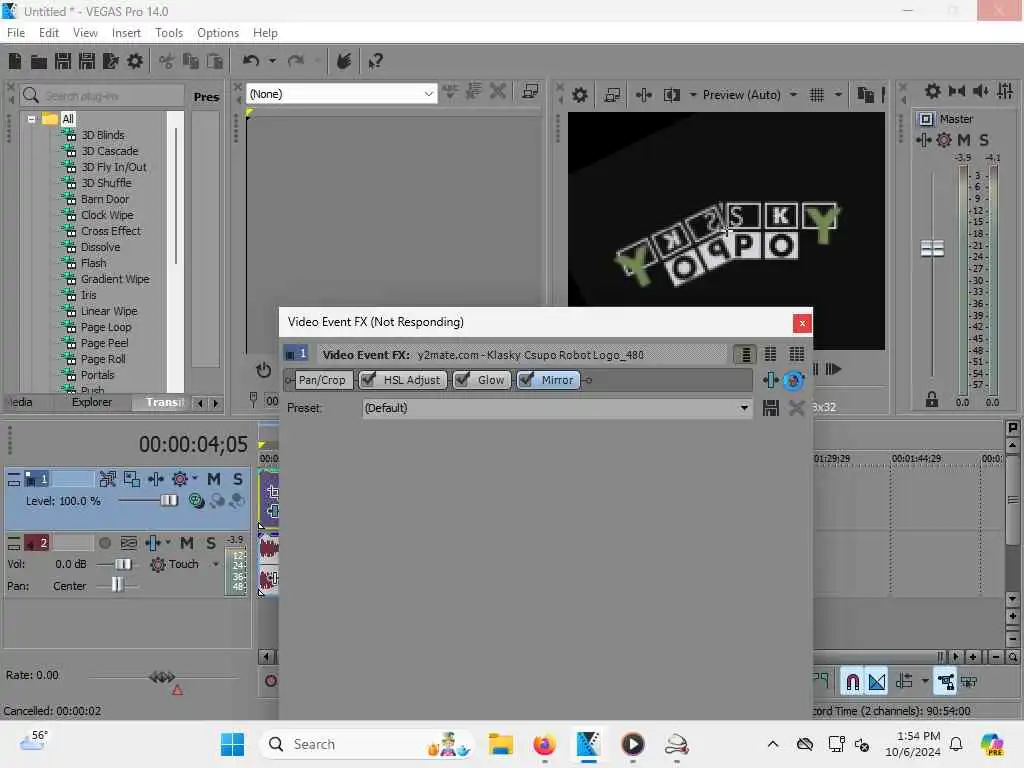1024x768 pixels.
Task: Collapse the All transitions folder
Action: coord(31,120)
